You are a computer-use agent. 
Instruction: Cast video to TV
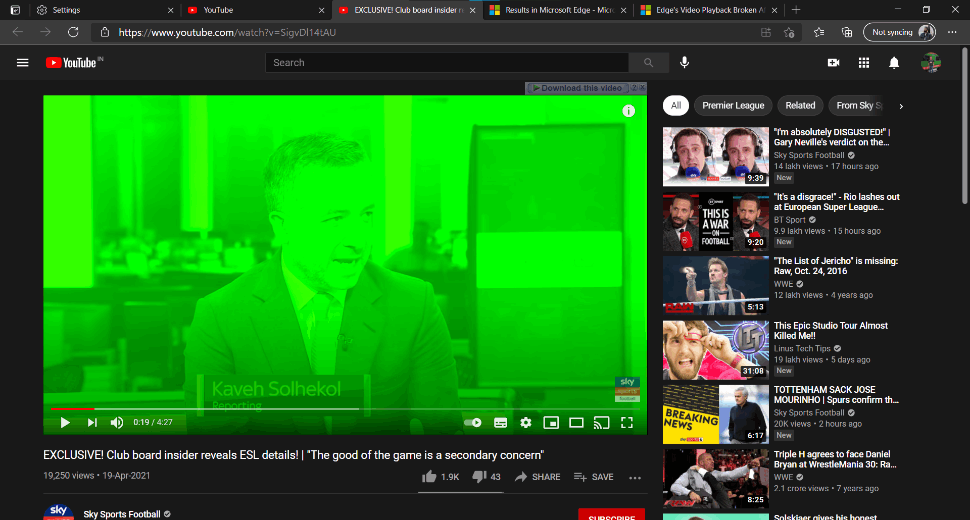coord(601,422)
